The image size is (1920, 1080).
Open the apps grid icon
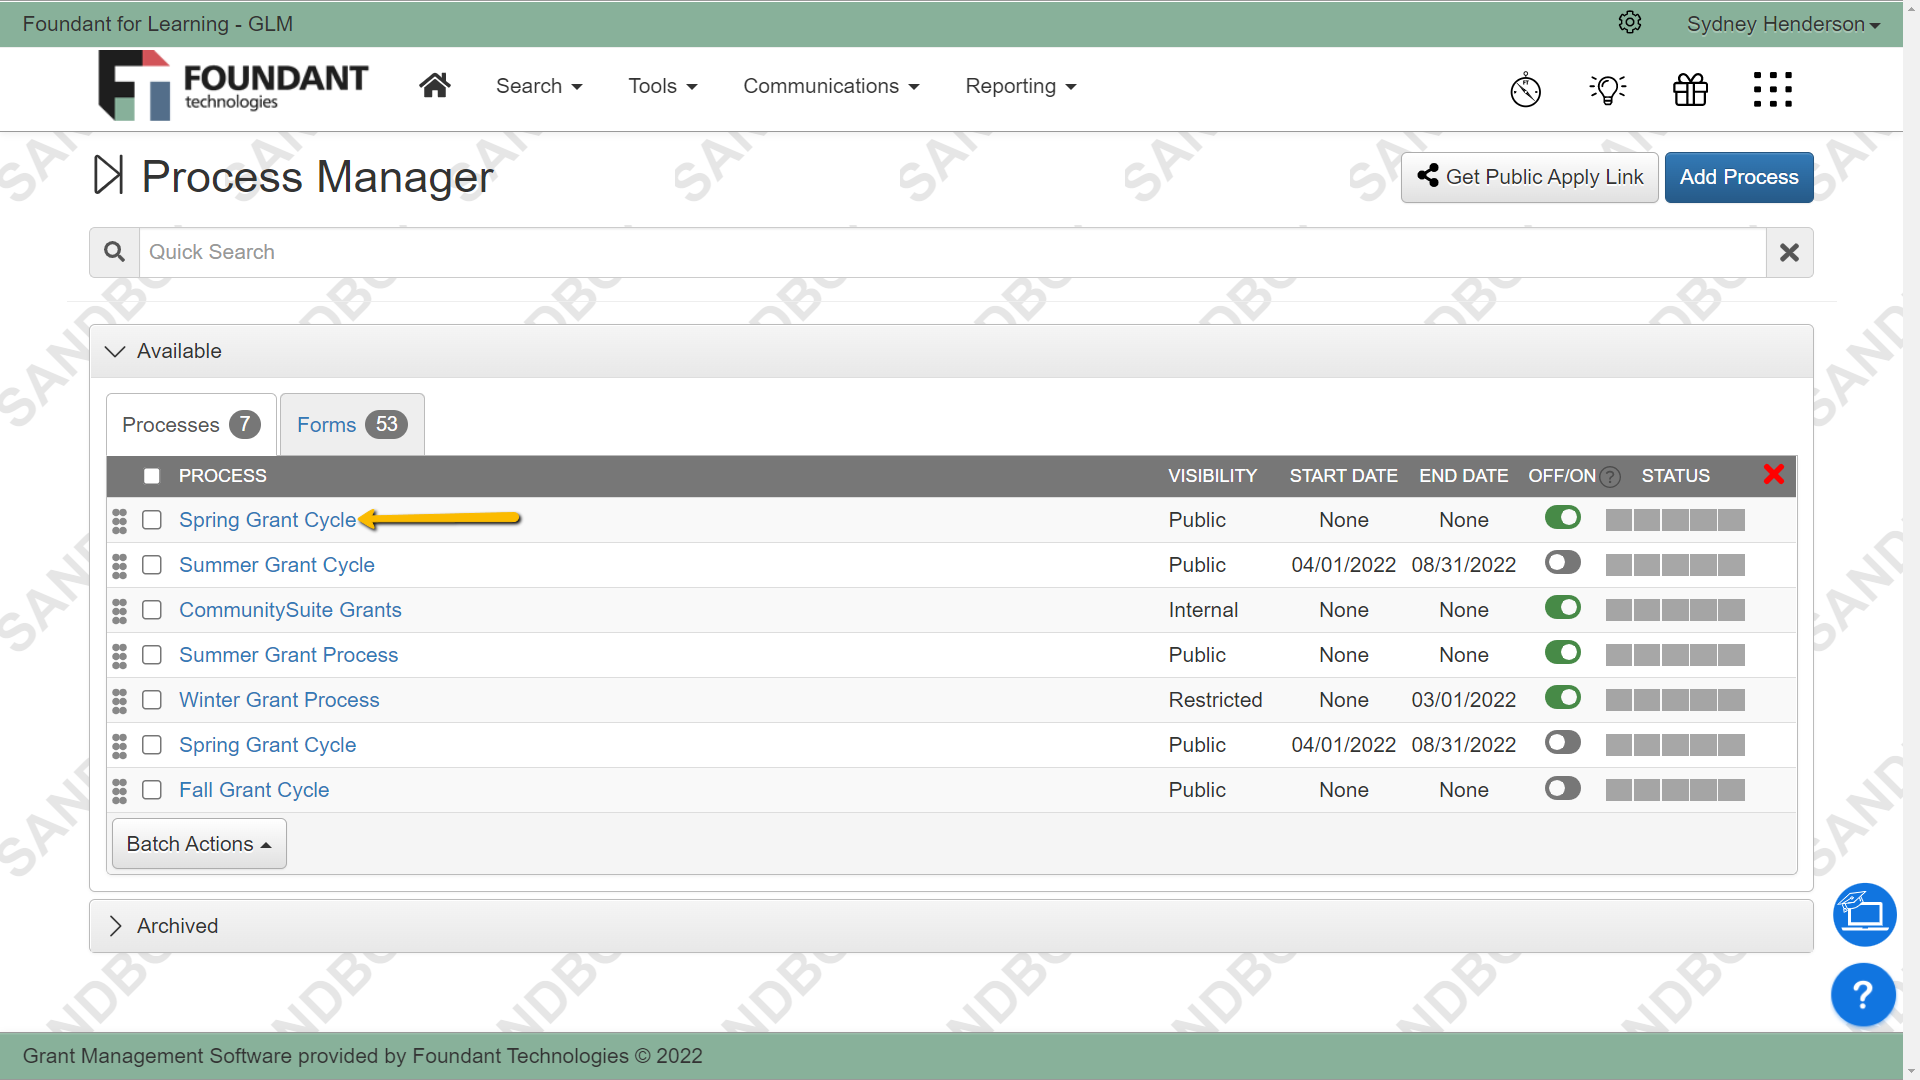coord(1772,90)
